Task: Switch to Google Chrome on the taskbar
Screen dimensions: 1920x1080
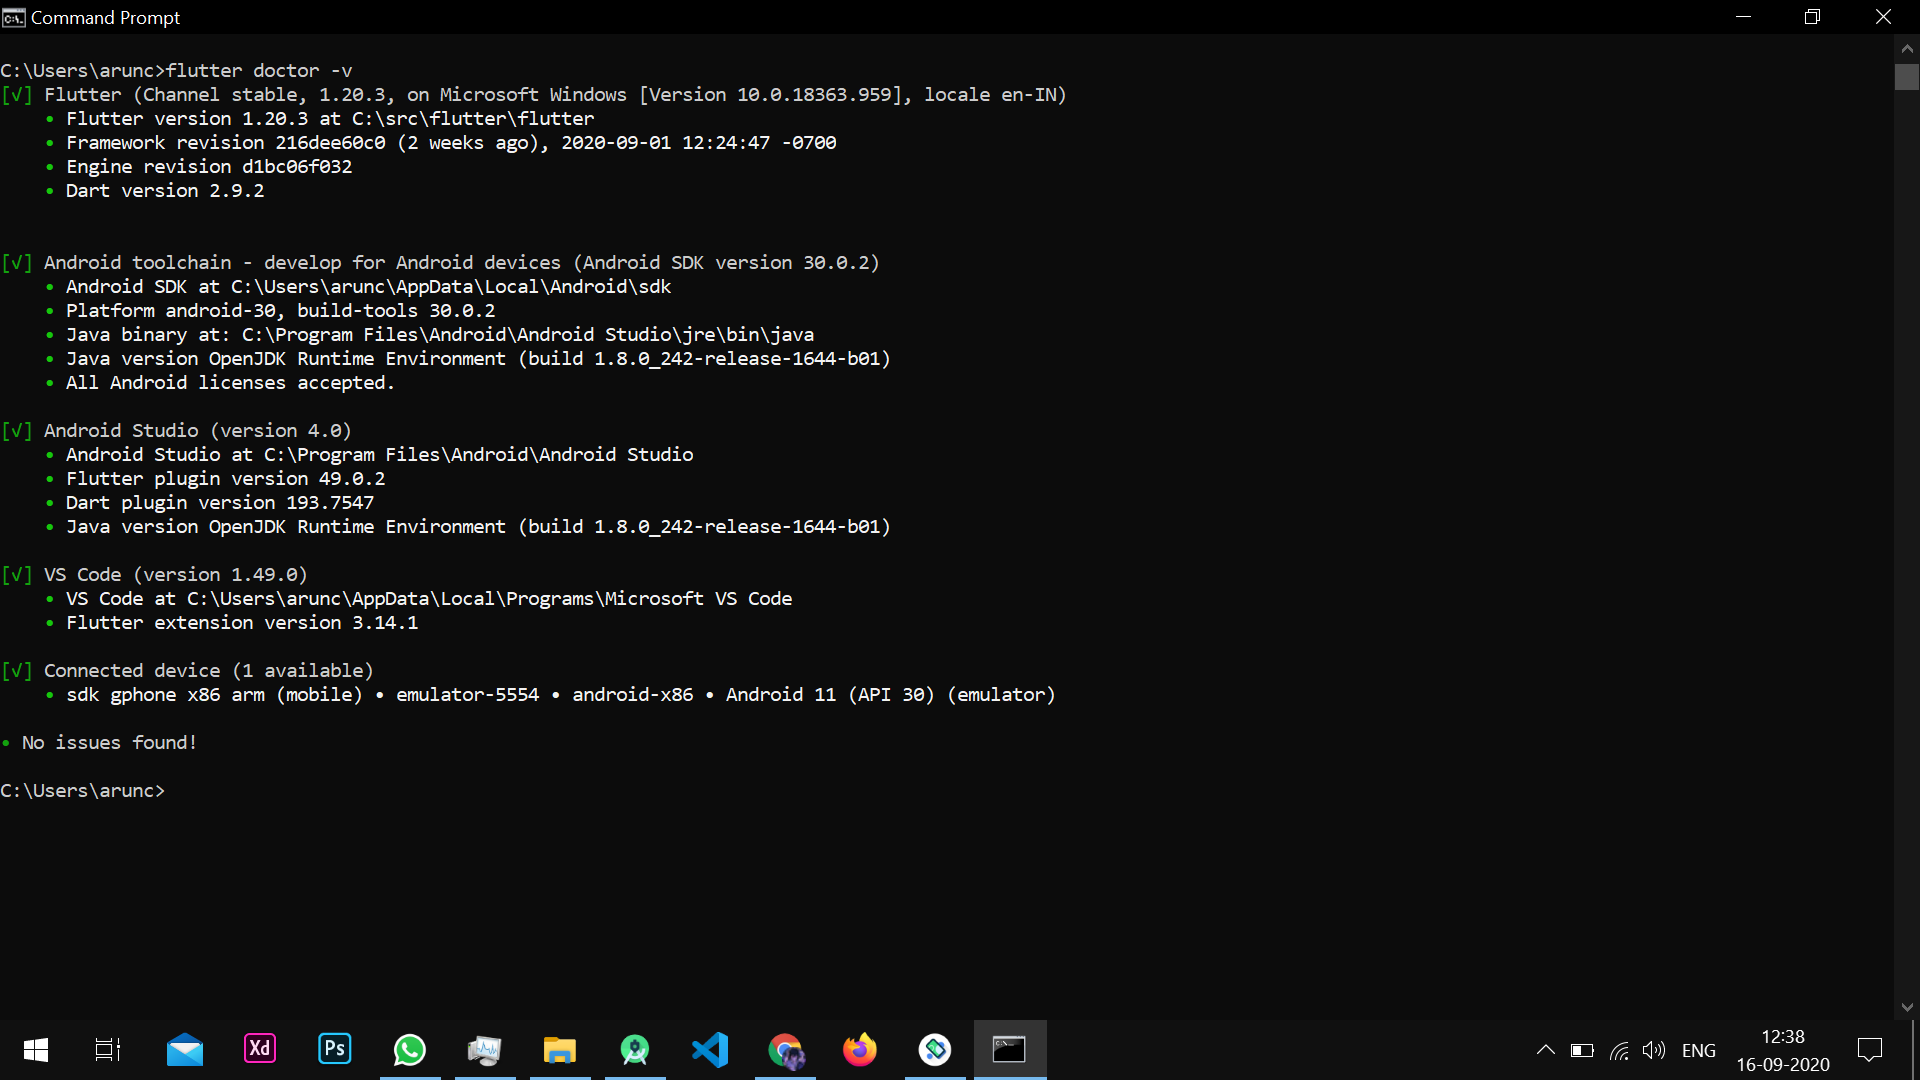Action: [785, 1050]
